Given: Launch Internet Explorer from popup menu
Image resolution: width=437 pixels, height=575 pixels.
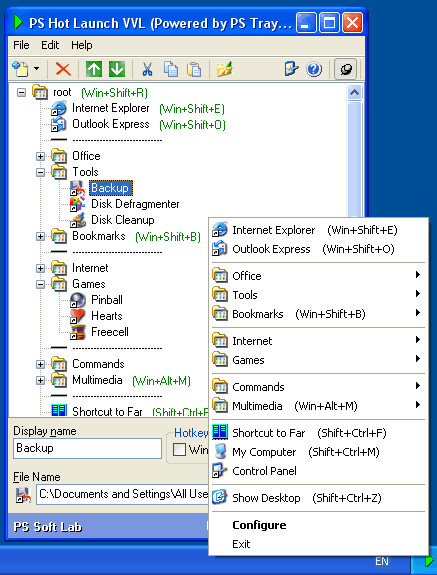Looking at the screenshot, I should click(318, 230).
